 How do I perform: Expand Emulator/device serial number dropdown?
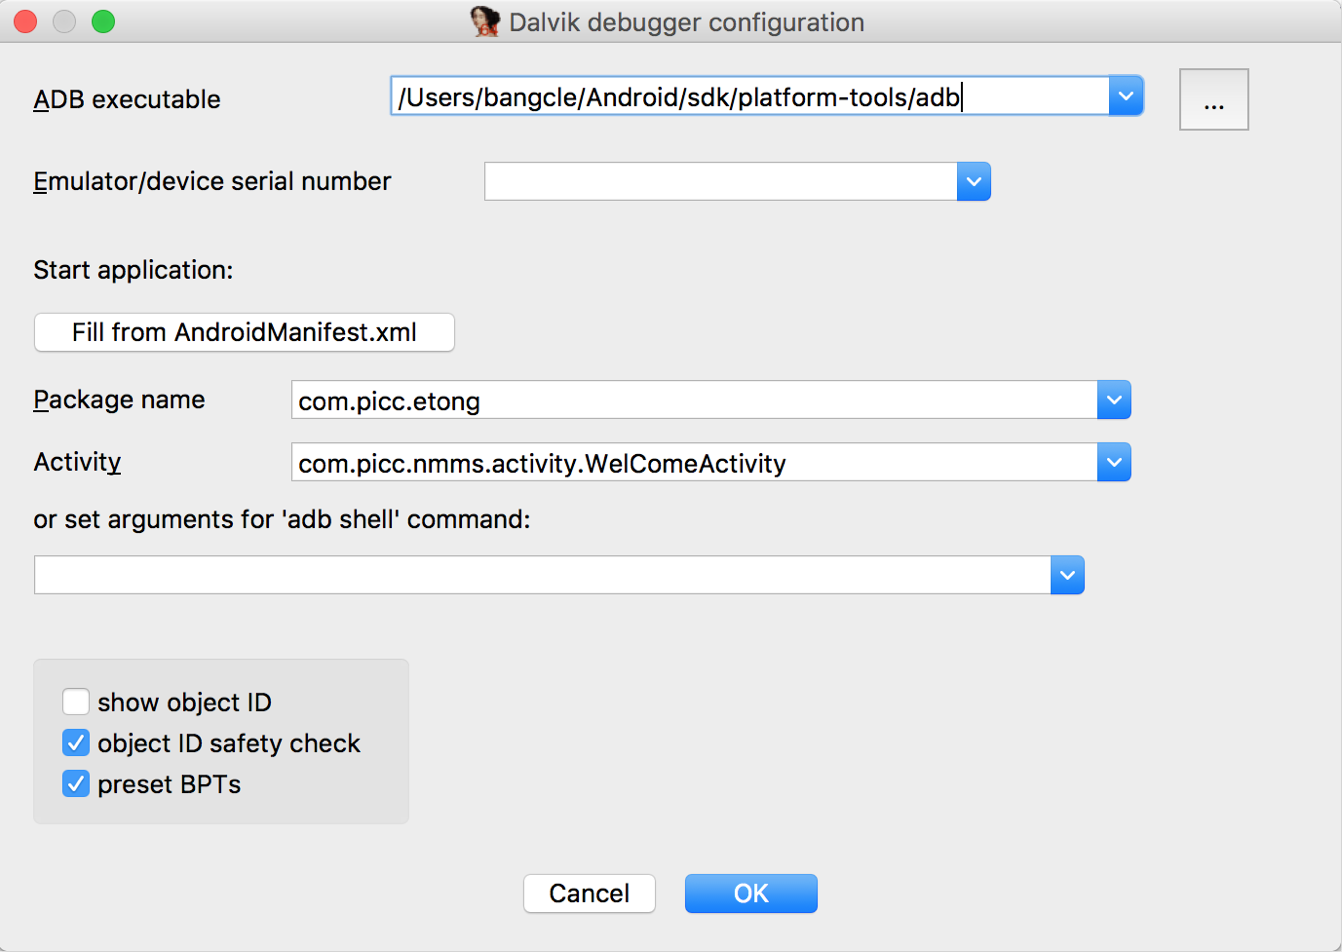tap(973, 182)
